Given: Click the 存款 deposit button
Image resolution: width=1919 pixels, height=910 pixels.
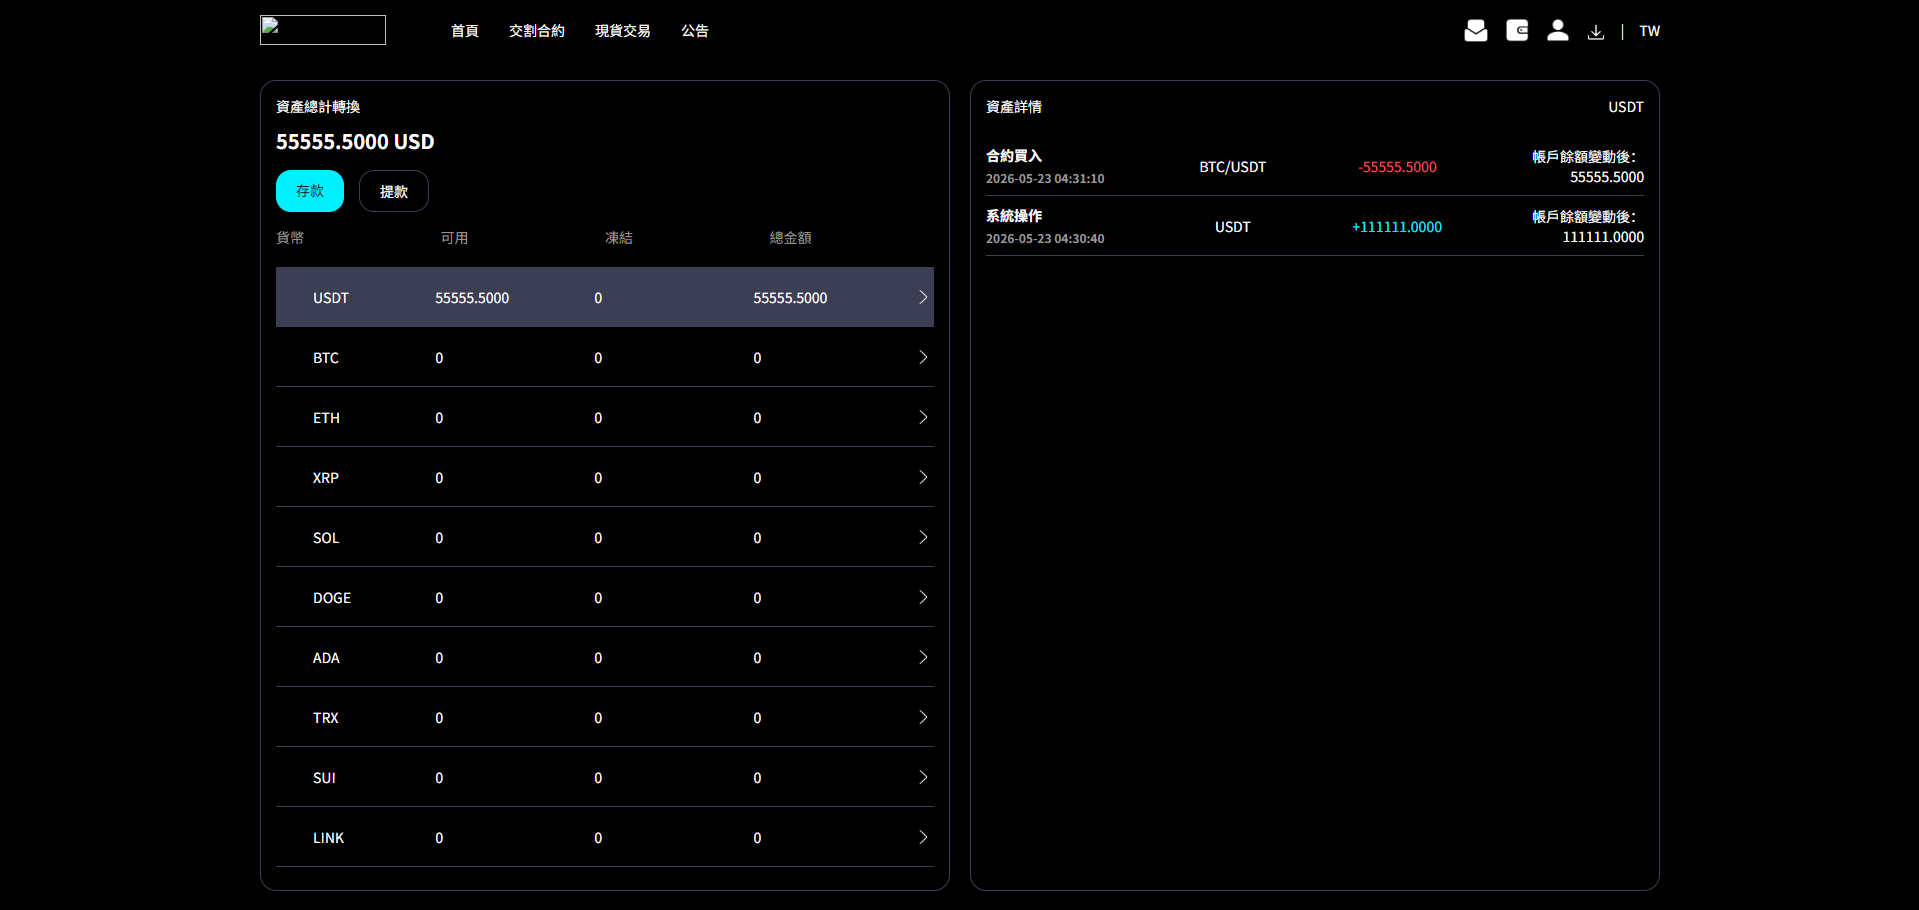Looking at the screenshot, I should 310,191.
